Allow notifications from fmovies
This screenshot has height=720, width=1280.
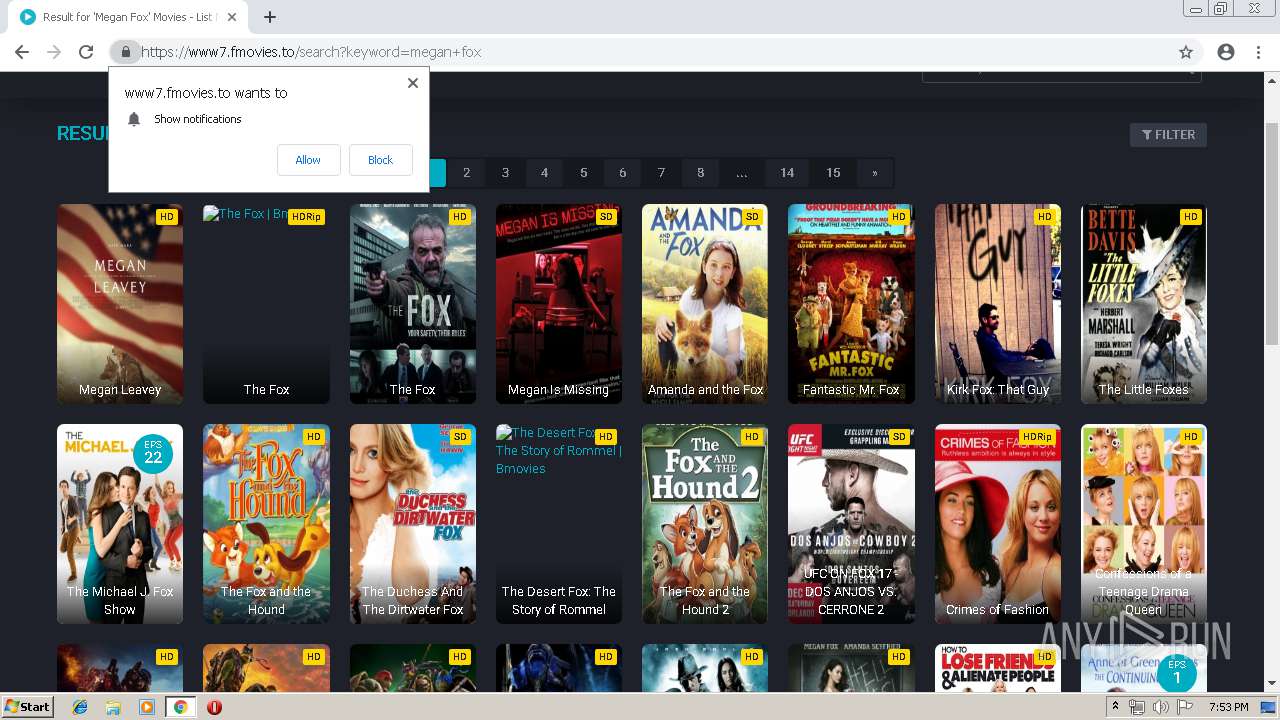coord(308,160)
